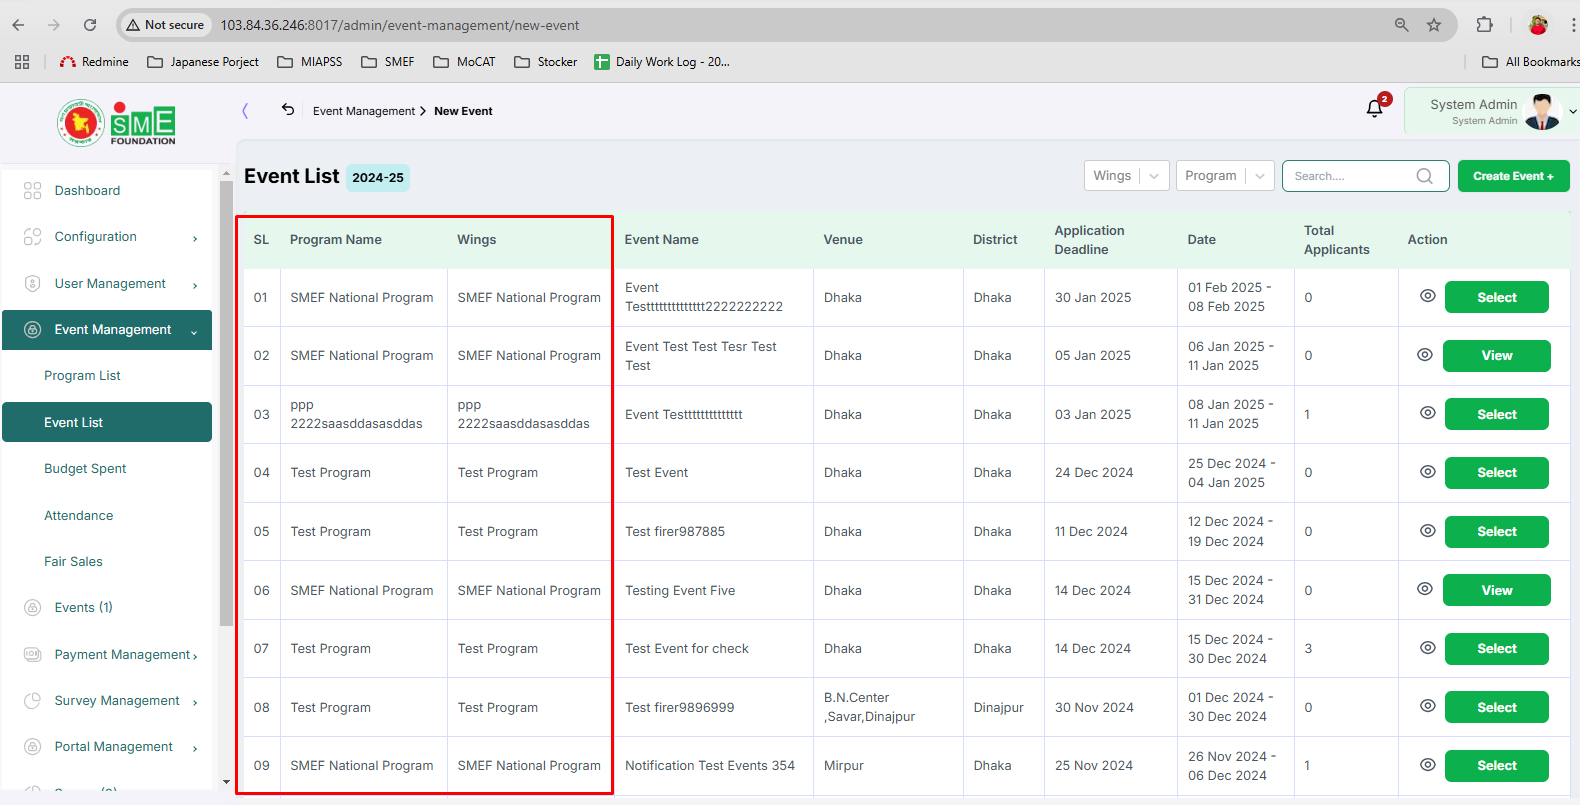Click the SME Foundation logo
This screenshot has height=805, width=1580.
point(116,123)
